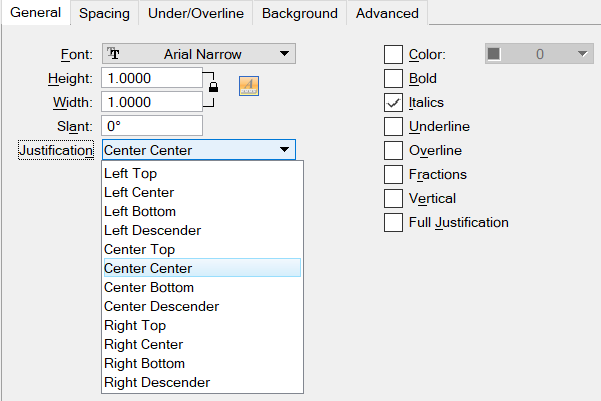Collapse the Justification dropdown arrow

[x=284, y=150]
